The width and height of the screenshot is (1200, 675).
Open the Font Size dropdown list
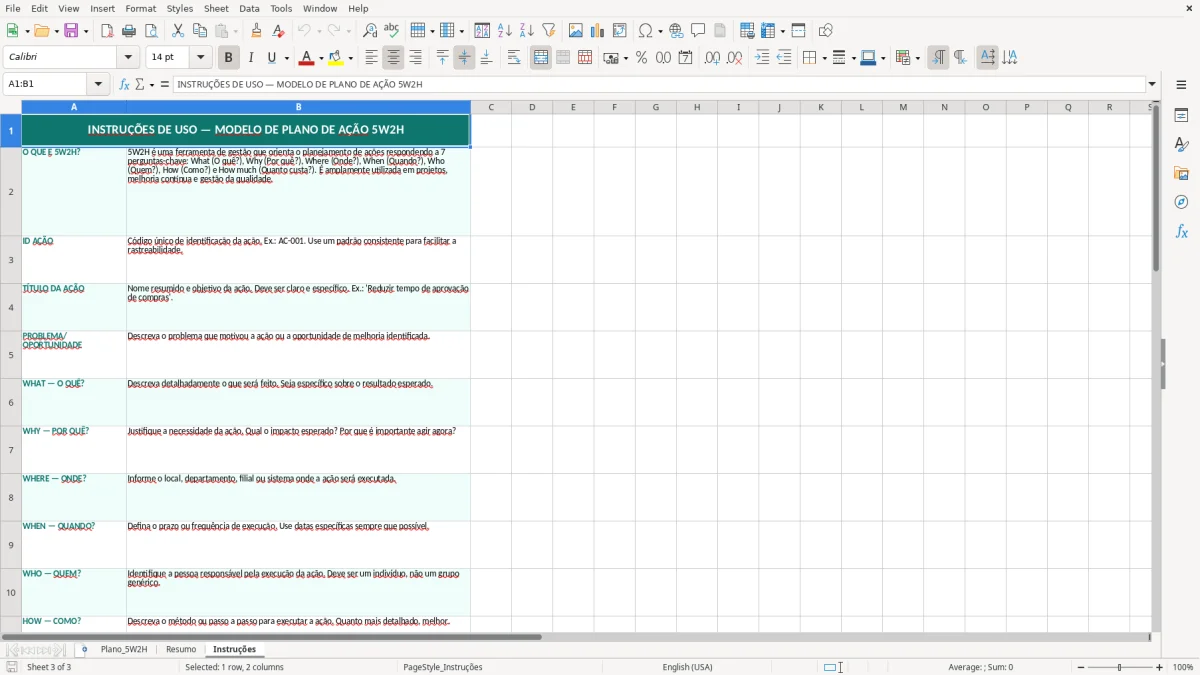click(x=200, y=58)
